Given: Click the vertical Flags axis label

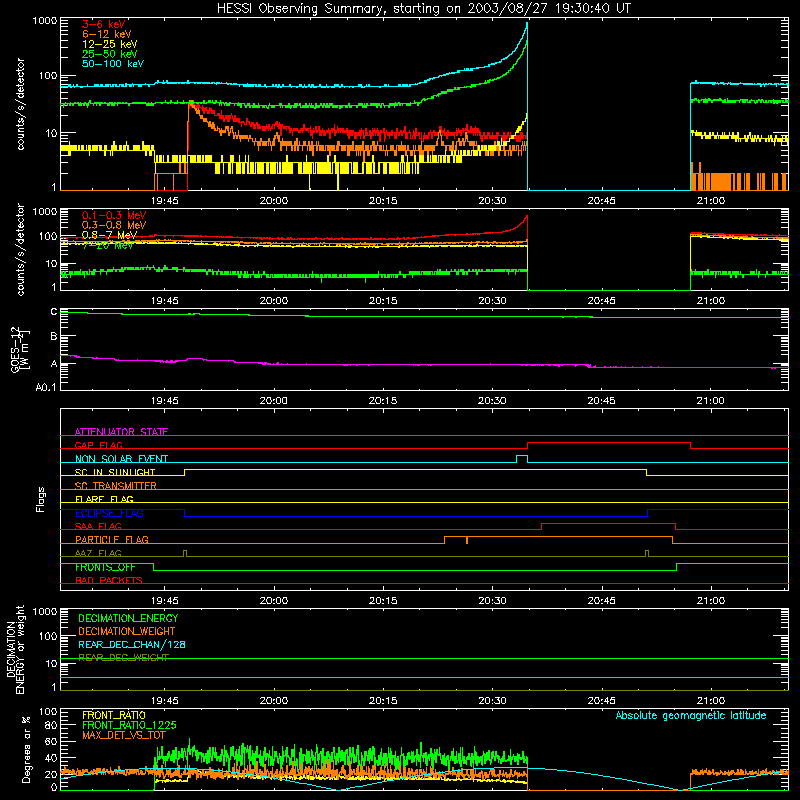Looking at the screenshot, I should pyautogui.click(x=40, y=499).
